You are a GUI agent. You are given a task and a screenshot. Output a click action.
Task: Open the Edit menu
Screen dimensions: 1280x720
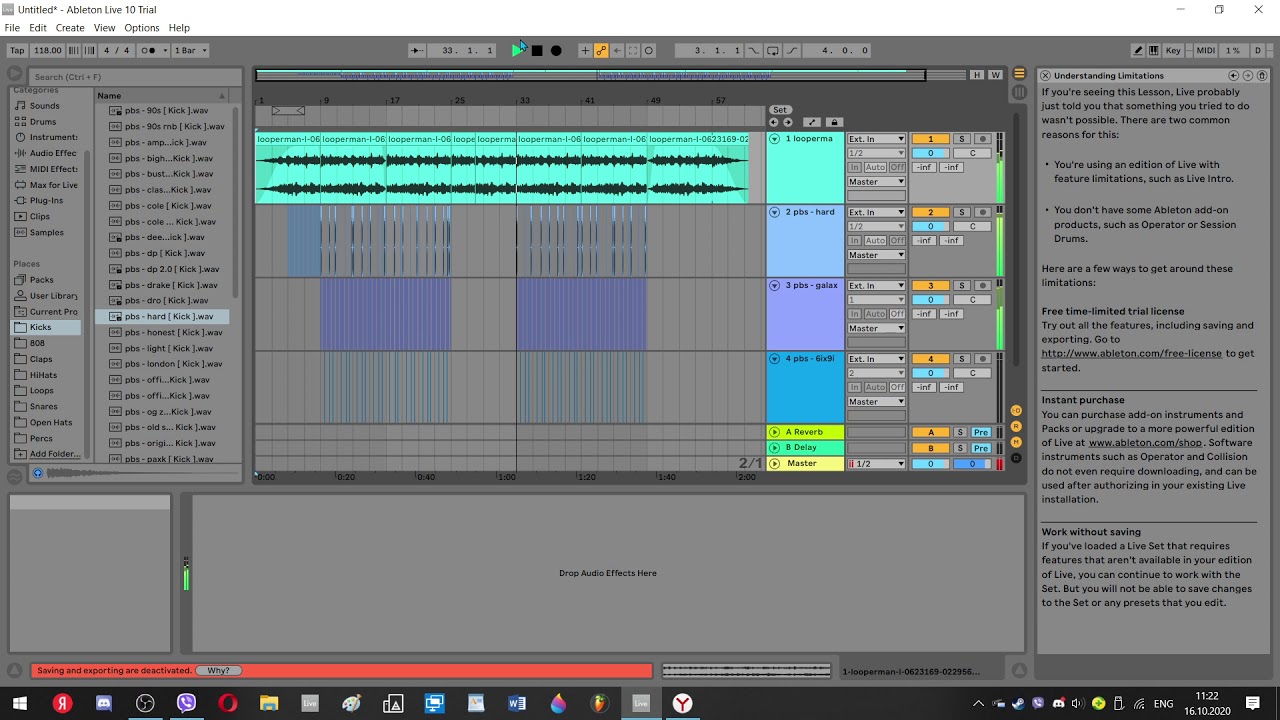click(38, 28)
